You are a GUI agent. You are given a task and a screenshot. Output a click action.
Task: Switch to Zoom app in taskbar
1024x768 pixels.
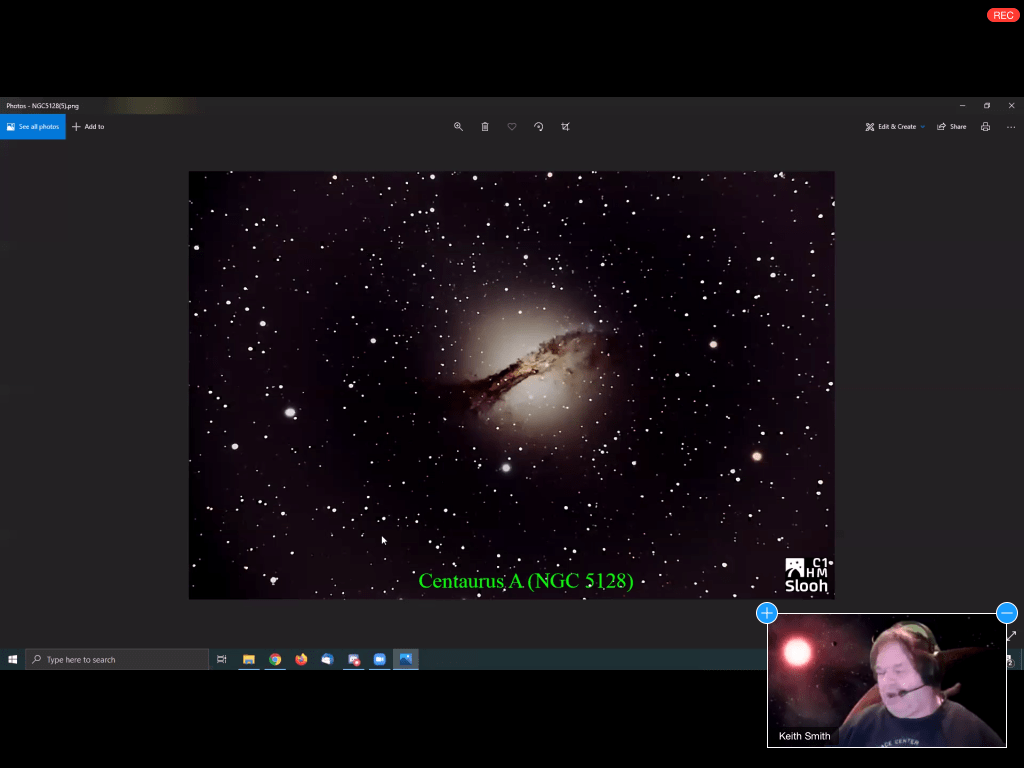pyautogui.click(x=380, y=660)
